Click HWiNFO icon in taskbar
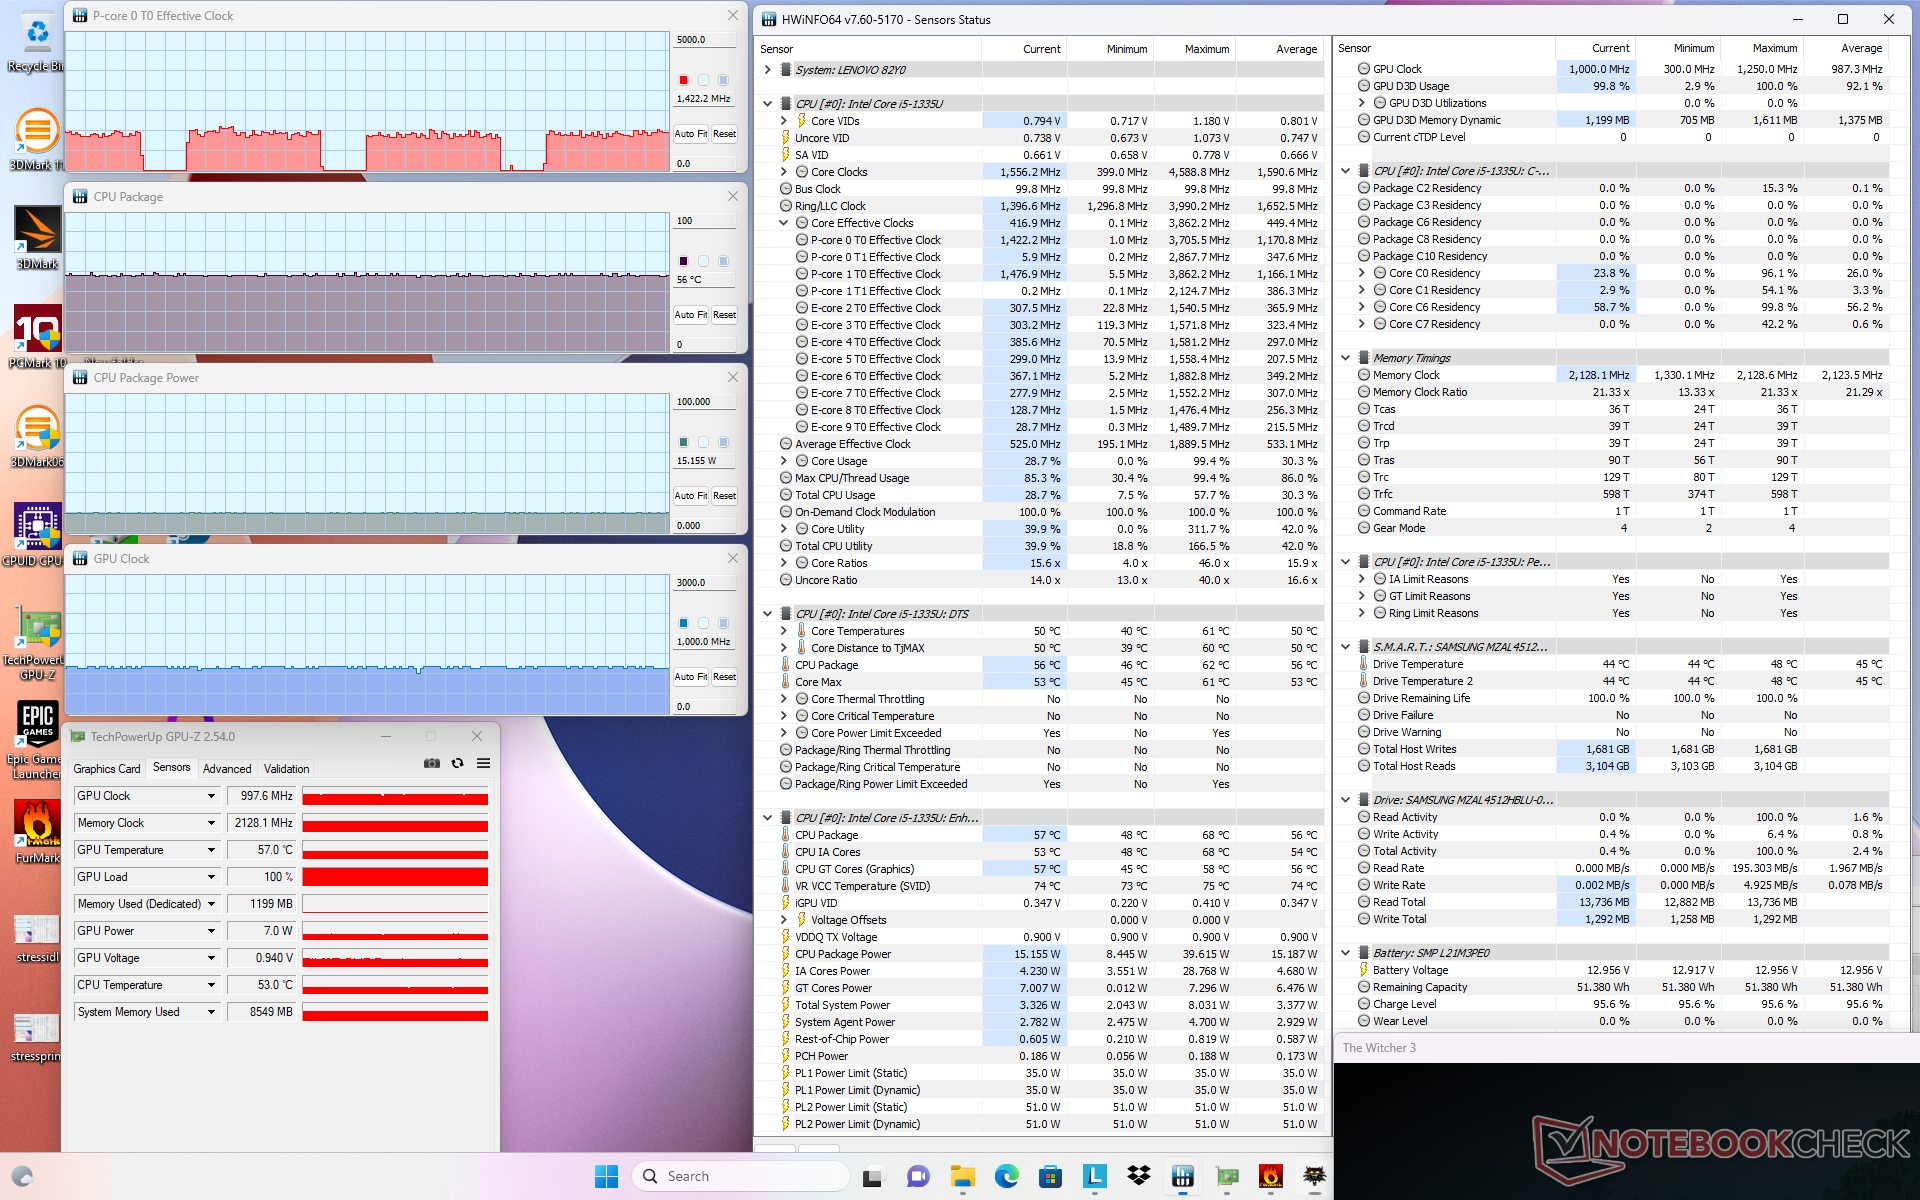Viewport: 1920px width, 1200px height. point(1183,1176)
